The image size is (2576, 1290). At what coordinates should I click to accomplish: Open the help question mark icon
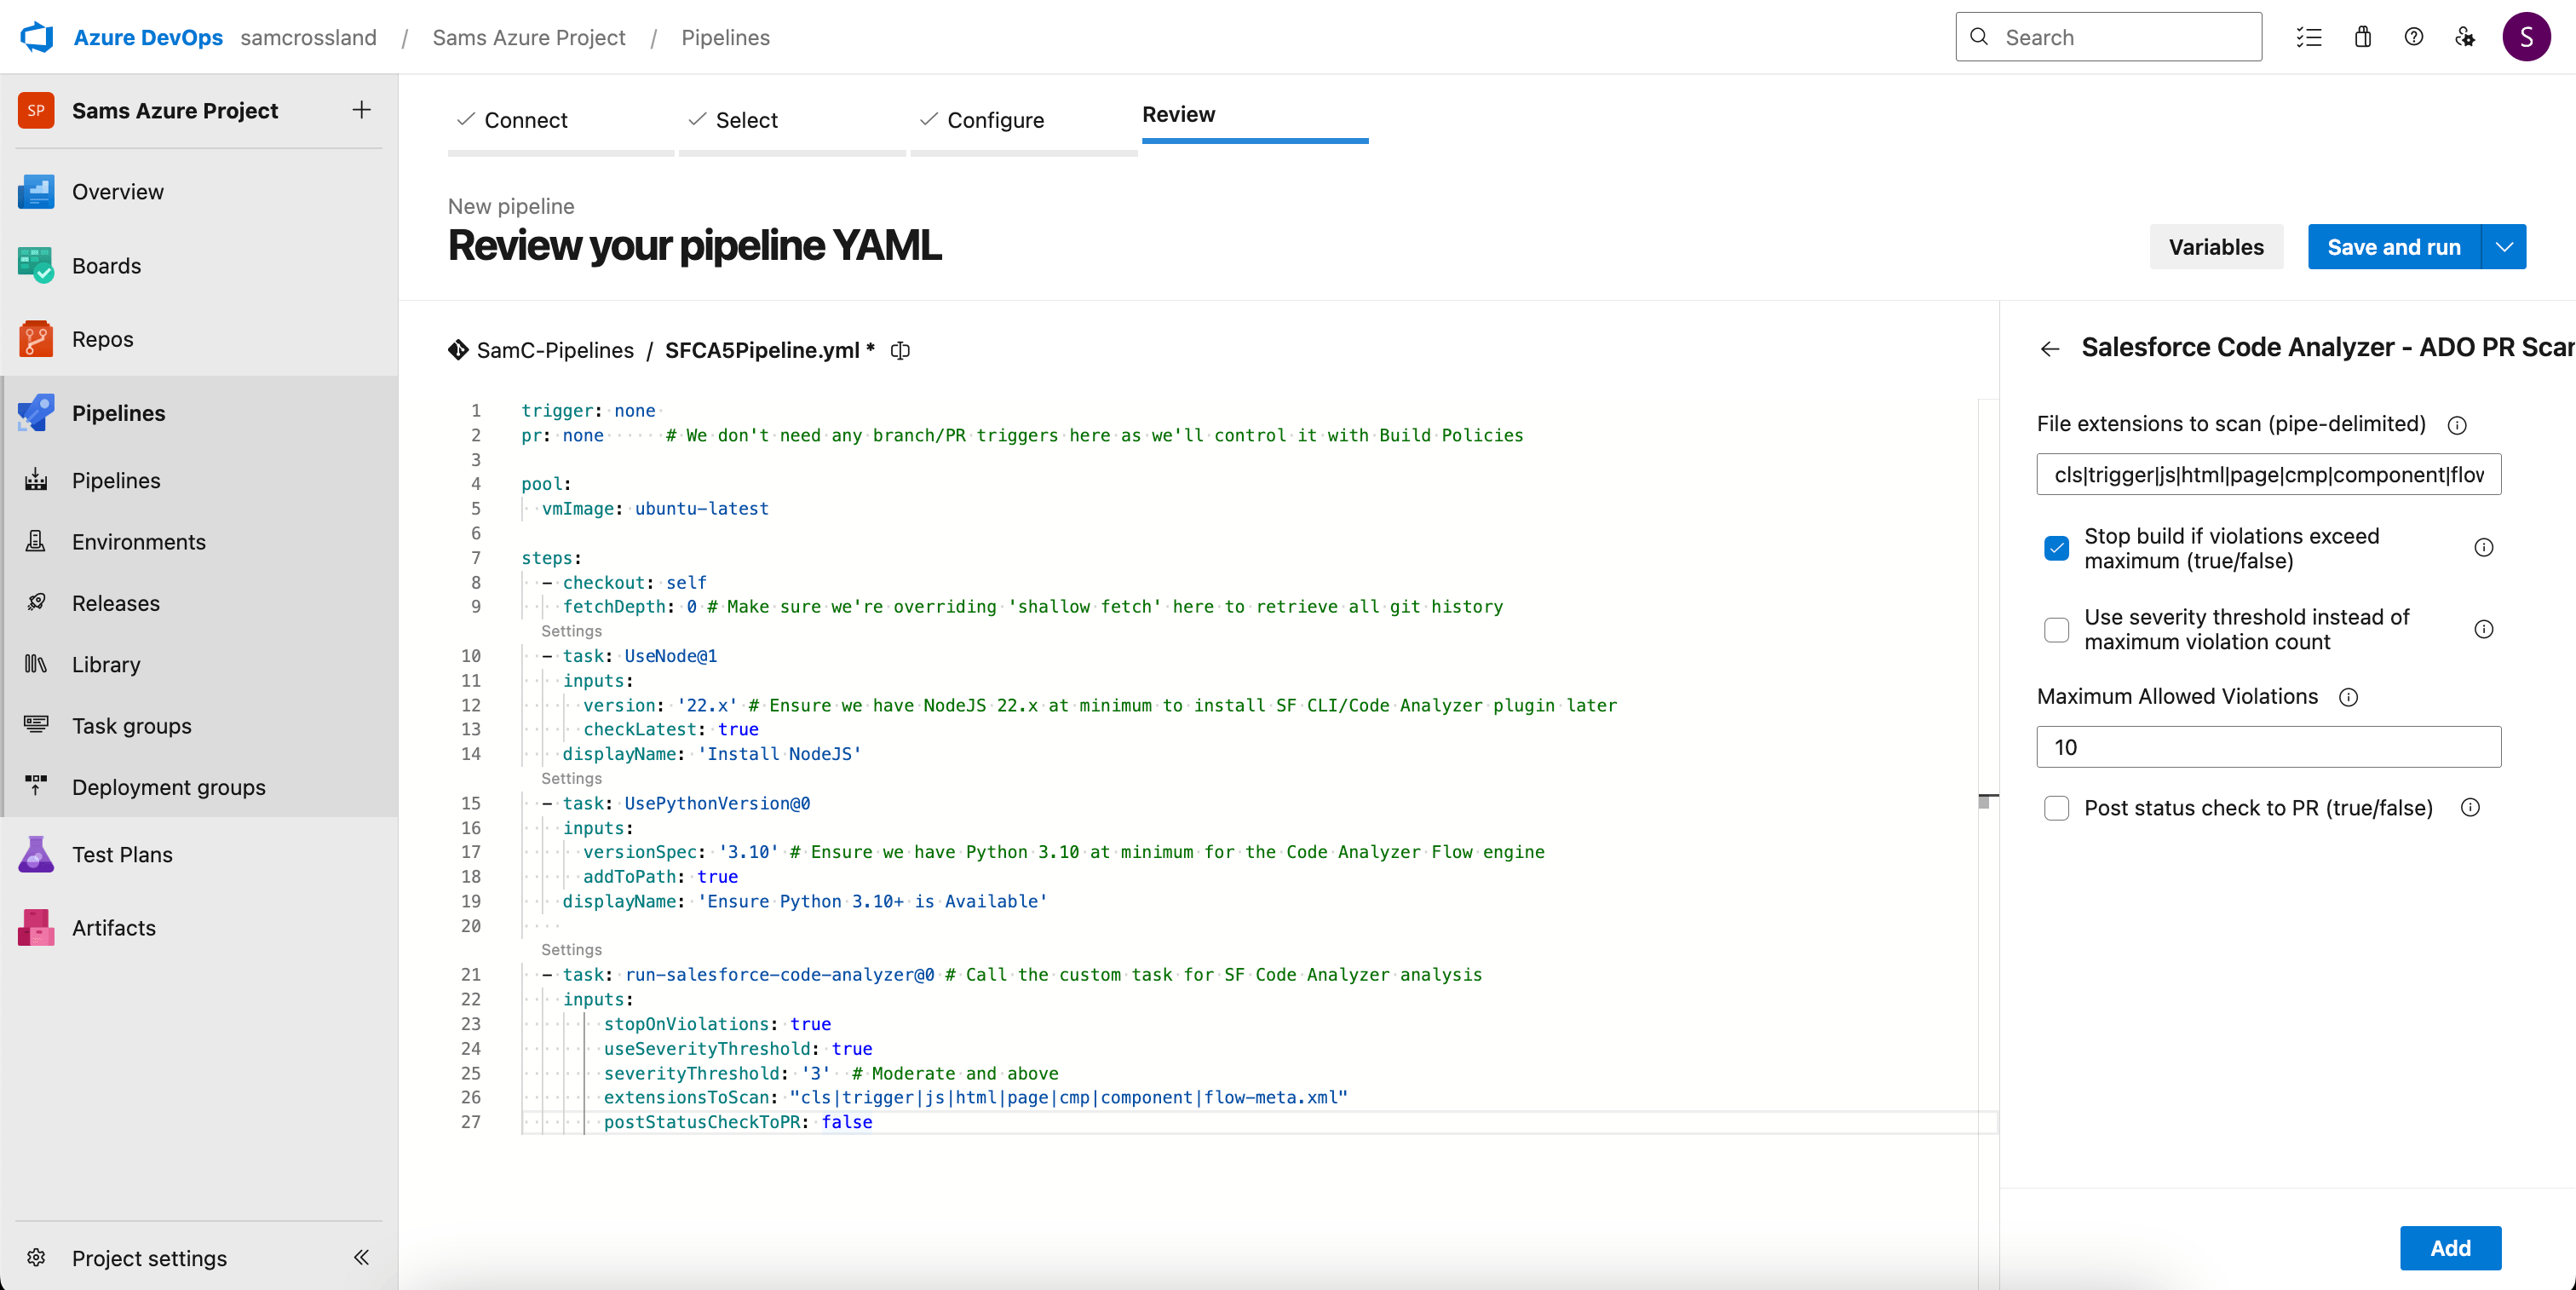2414,37
